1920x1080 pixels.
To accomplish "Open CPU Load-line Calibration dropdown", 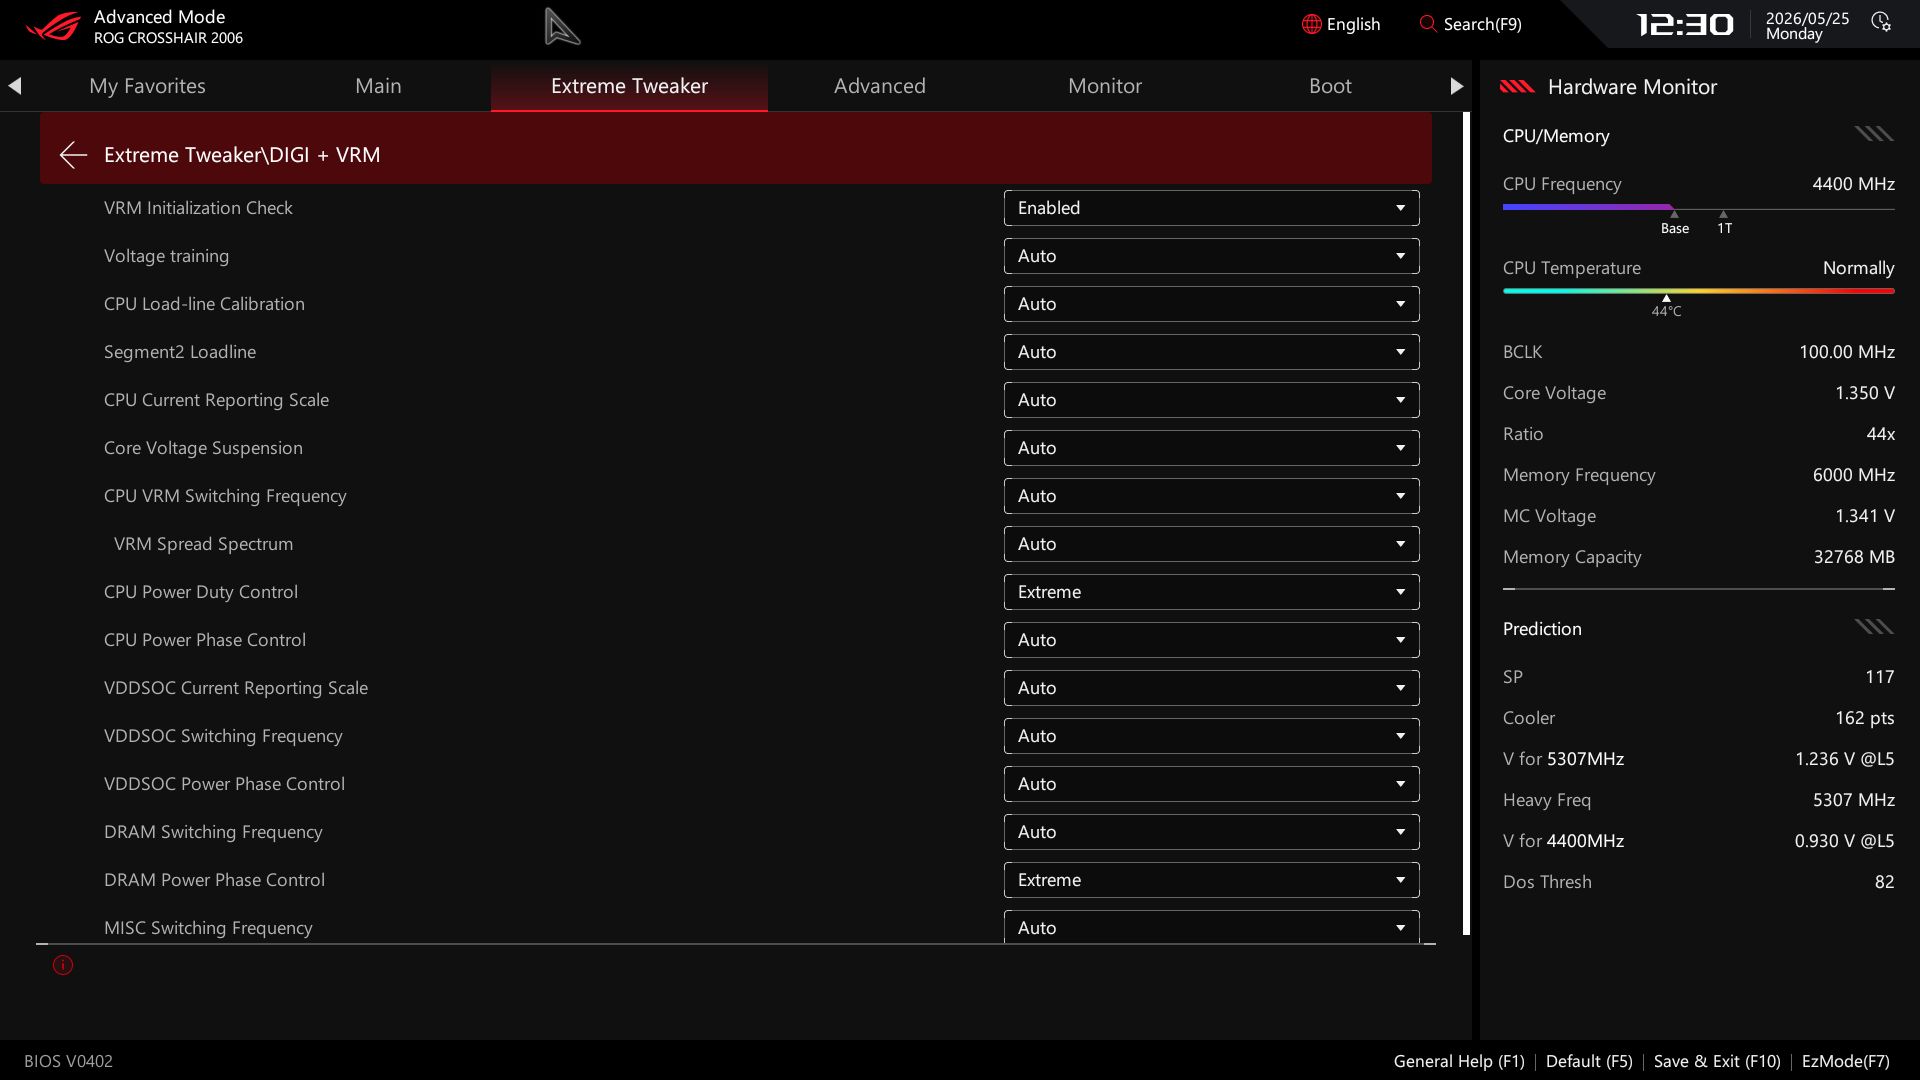I will 1211,304.
